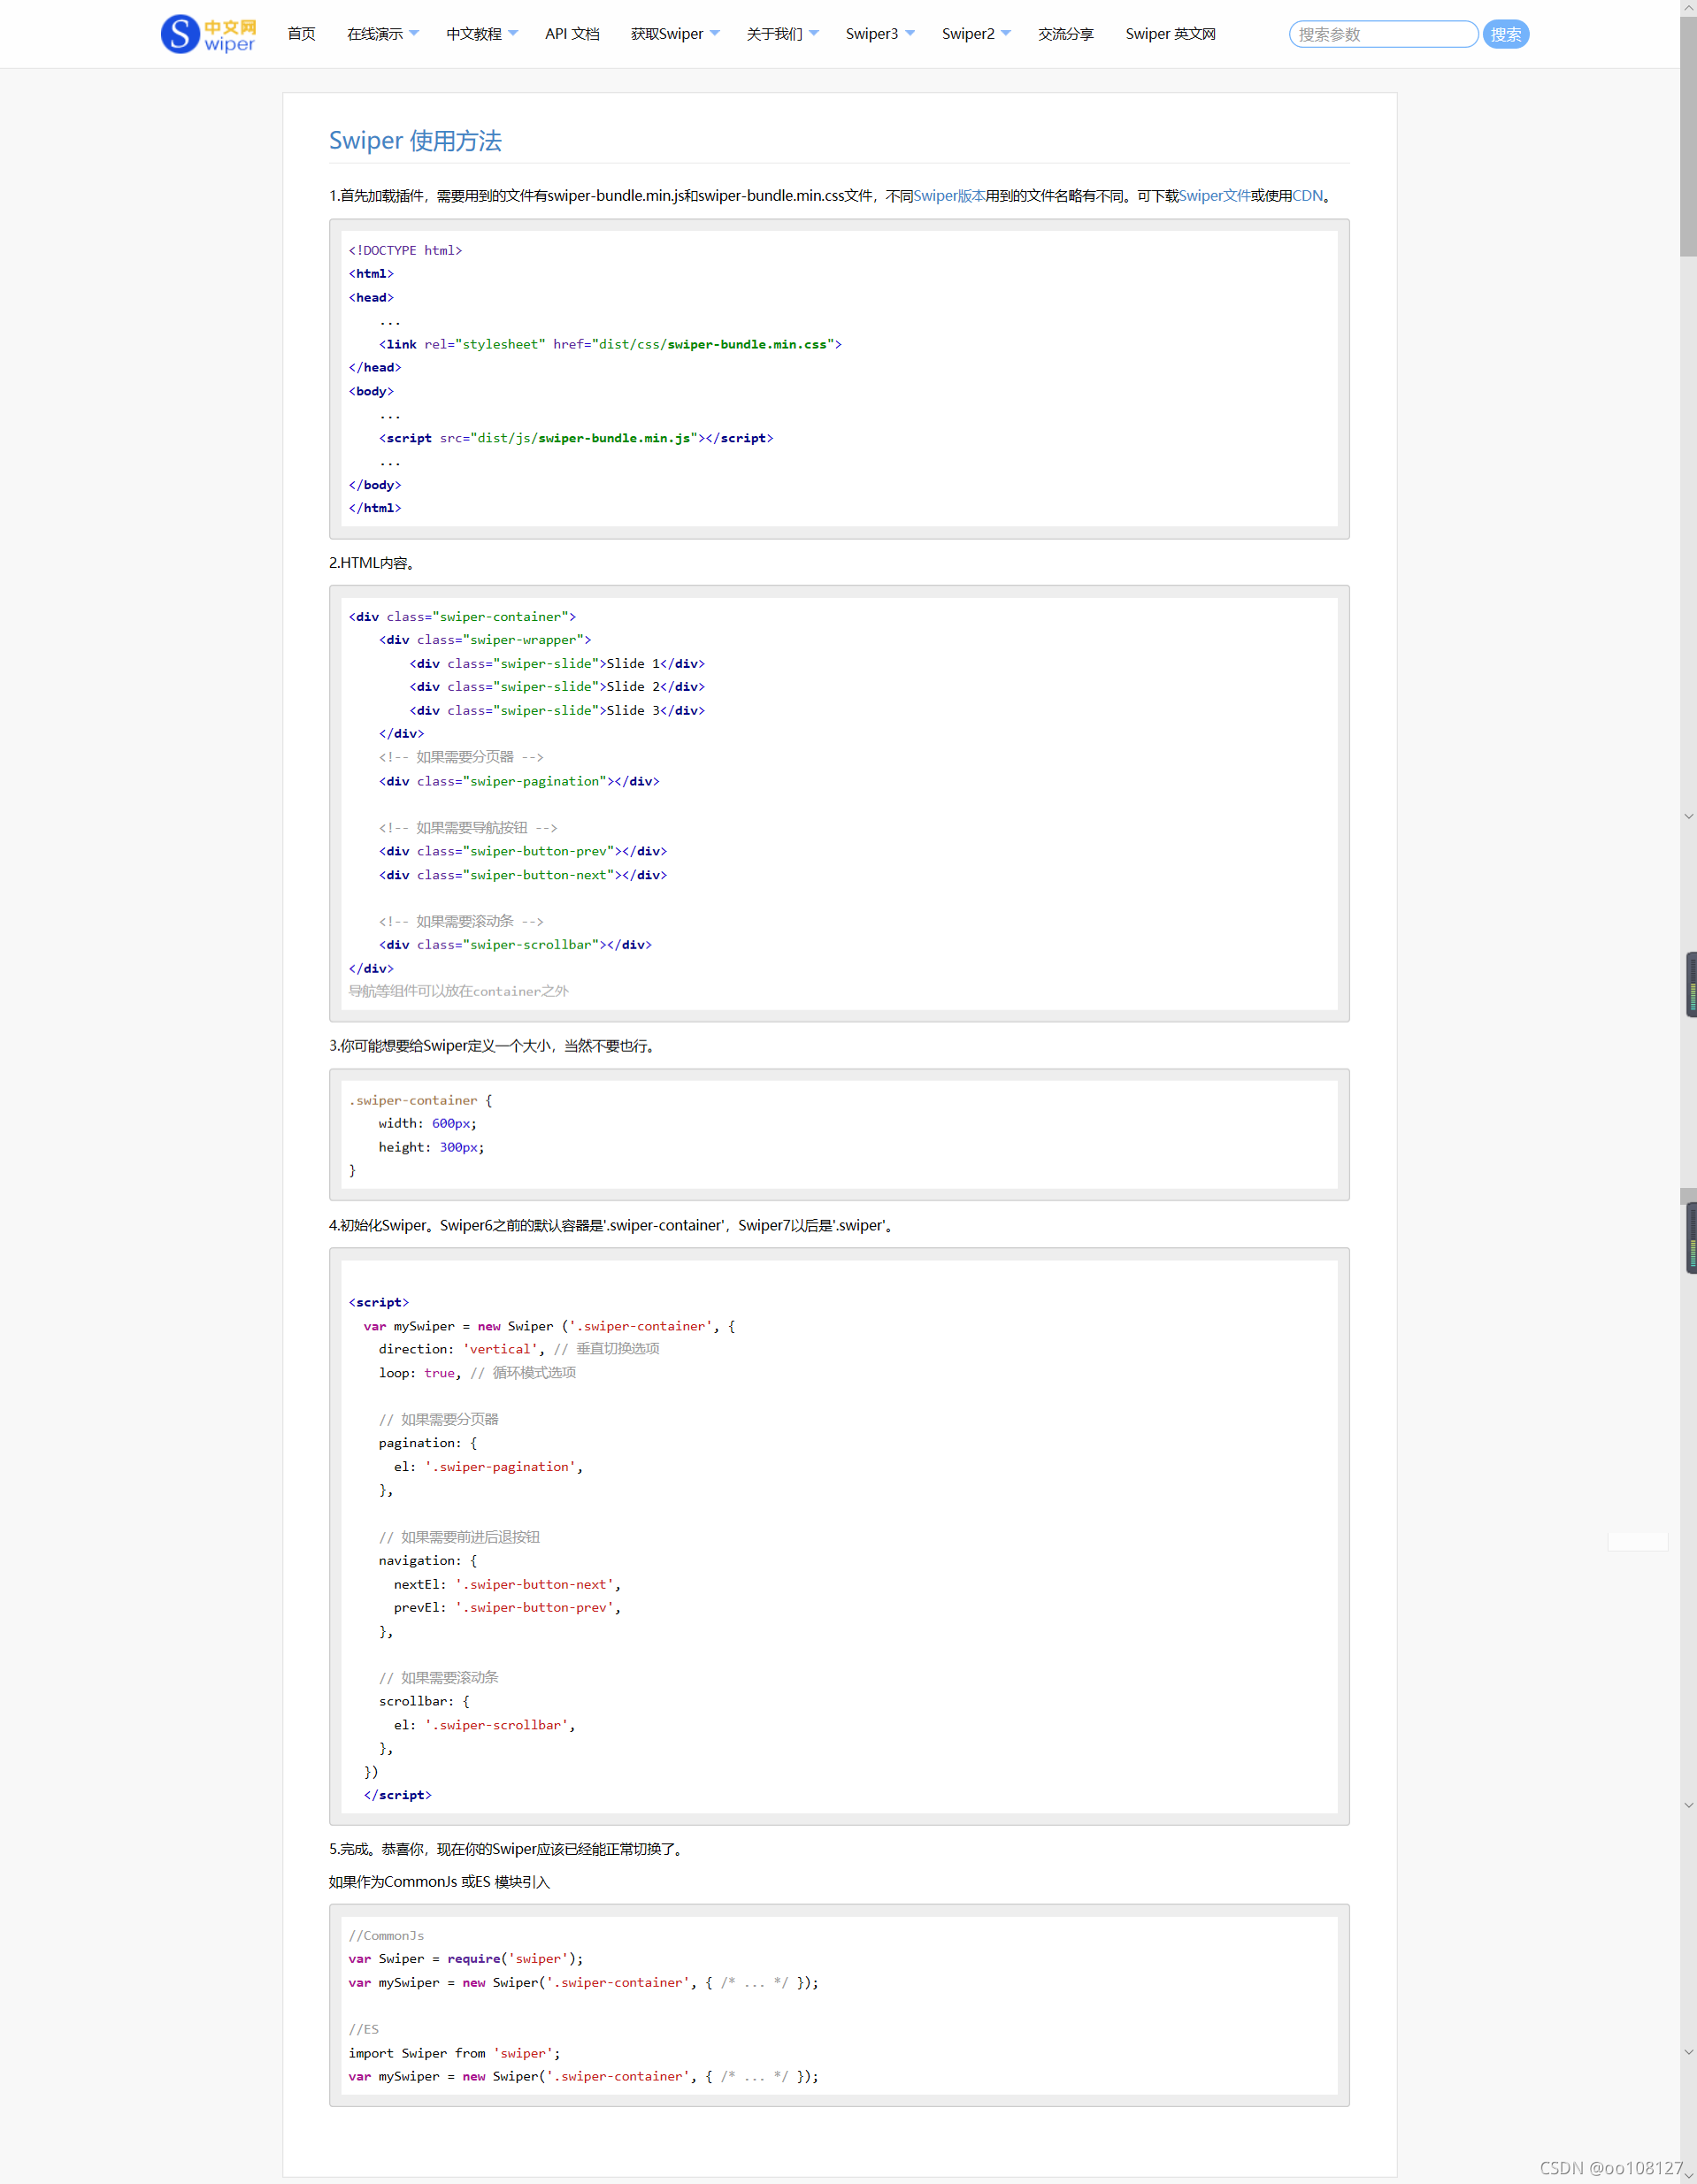1697x2184 pixels.
Task: Open the 交流分享 menu item
Action: [x=1066, y=34]
